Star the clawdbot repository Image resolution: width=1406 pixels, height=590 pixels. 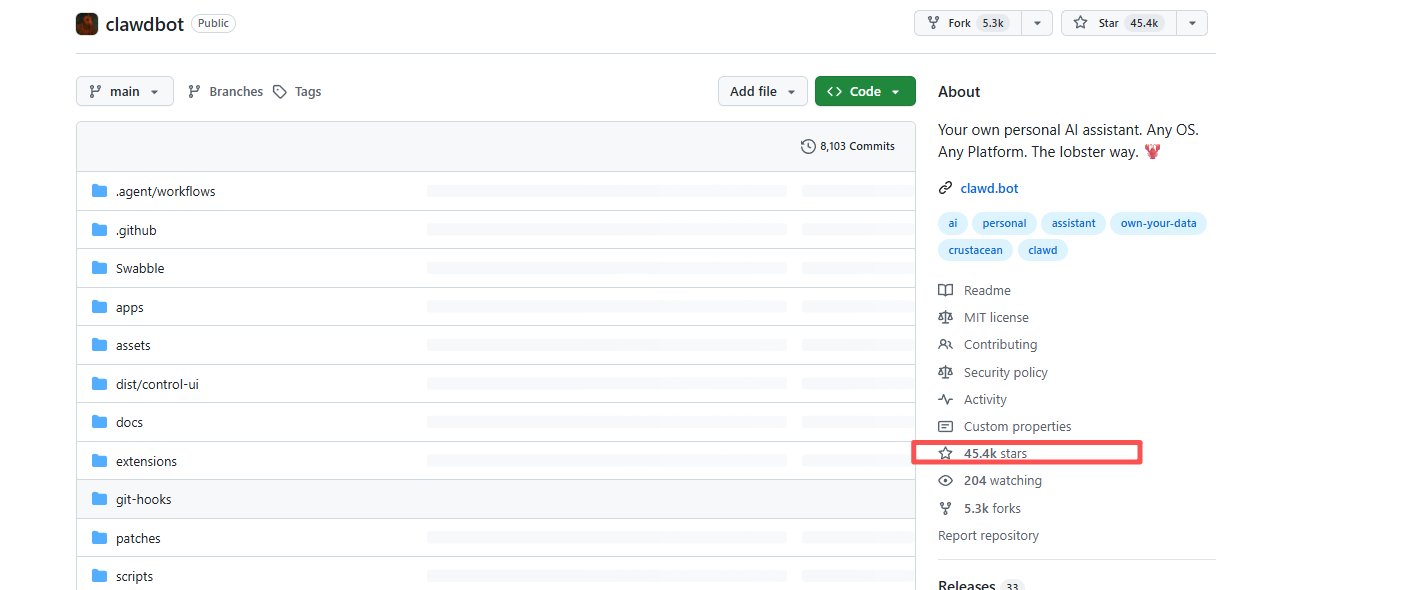[x=1119, y=23]
